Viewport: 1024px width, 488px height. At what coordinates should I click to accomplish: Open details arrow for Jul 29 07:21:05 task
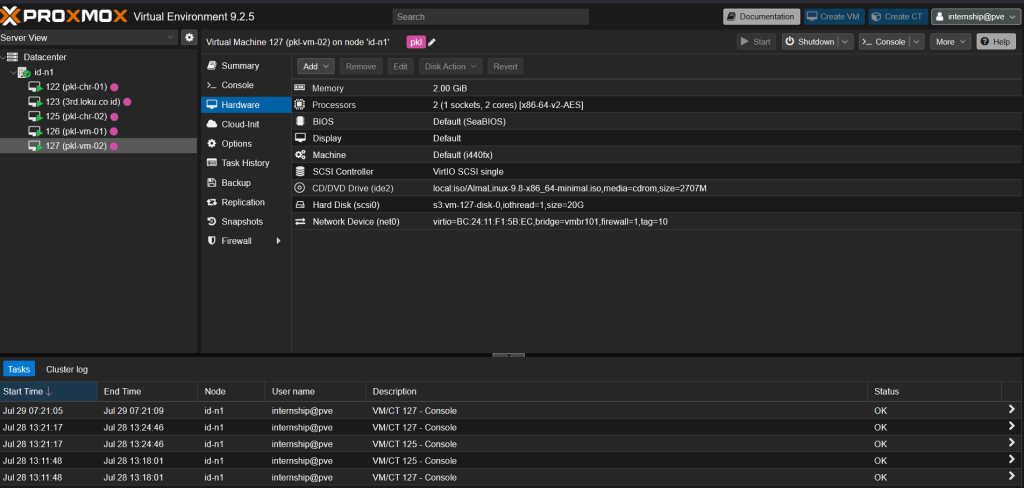coord(1012,410)
